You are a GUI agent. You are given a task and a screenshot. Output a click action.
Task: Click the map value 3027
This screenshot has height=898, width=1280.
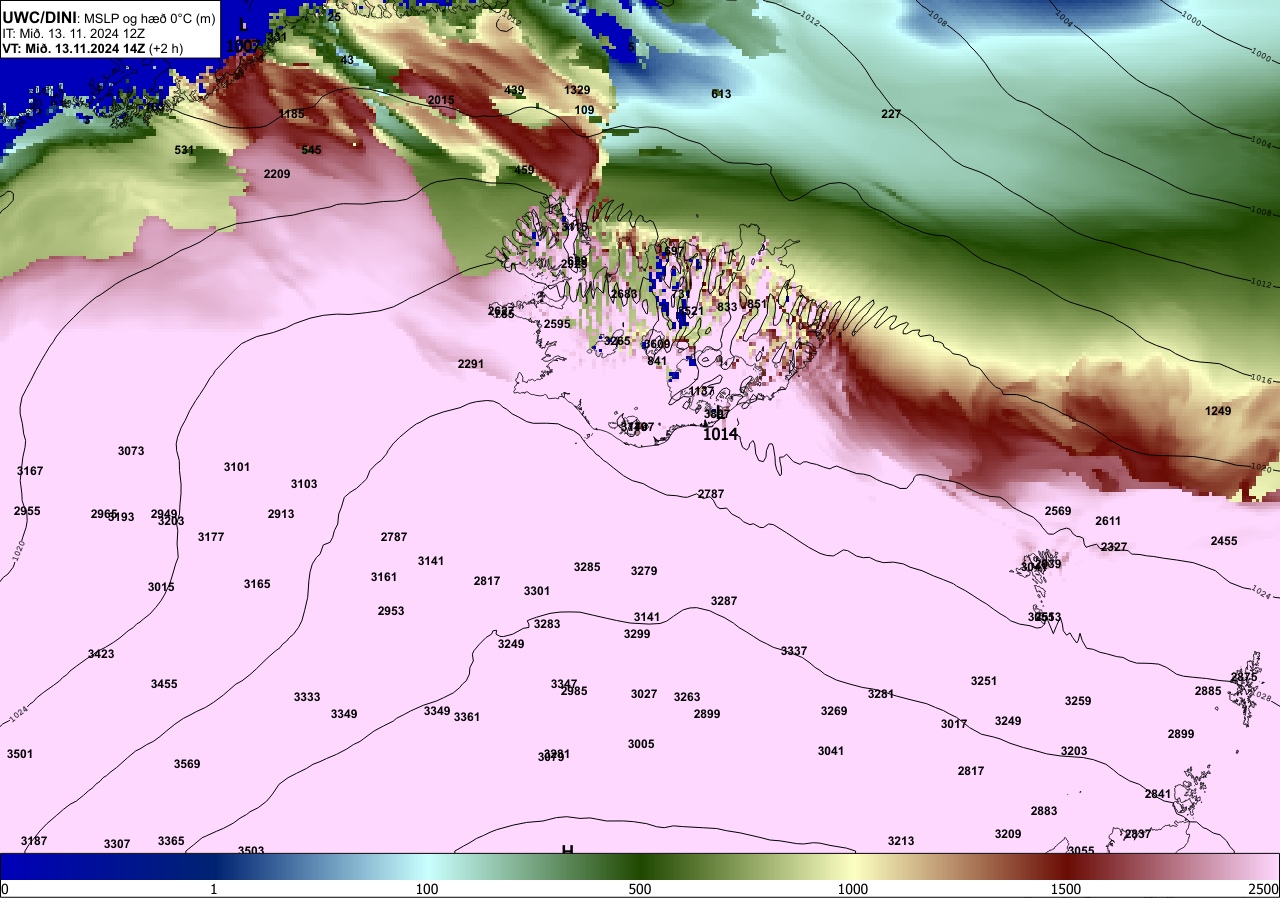644,694
